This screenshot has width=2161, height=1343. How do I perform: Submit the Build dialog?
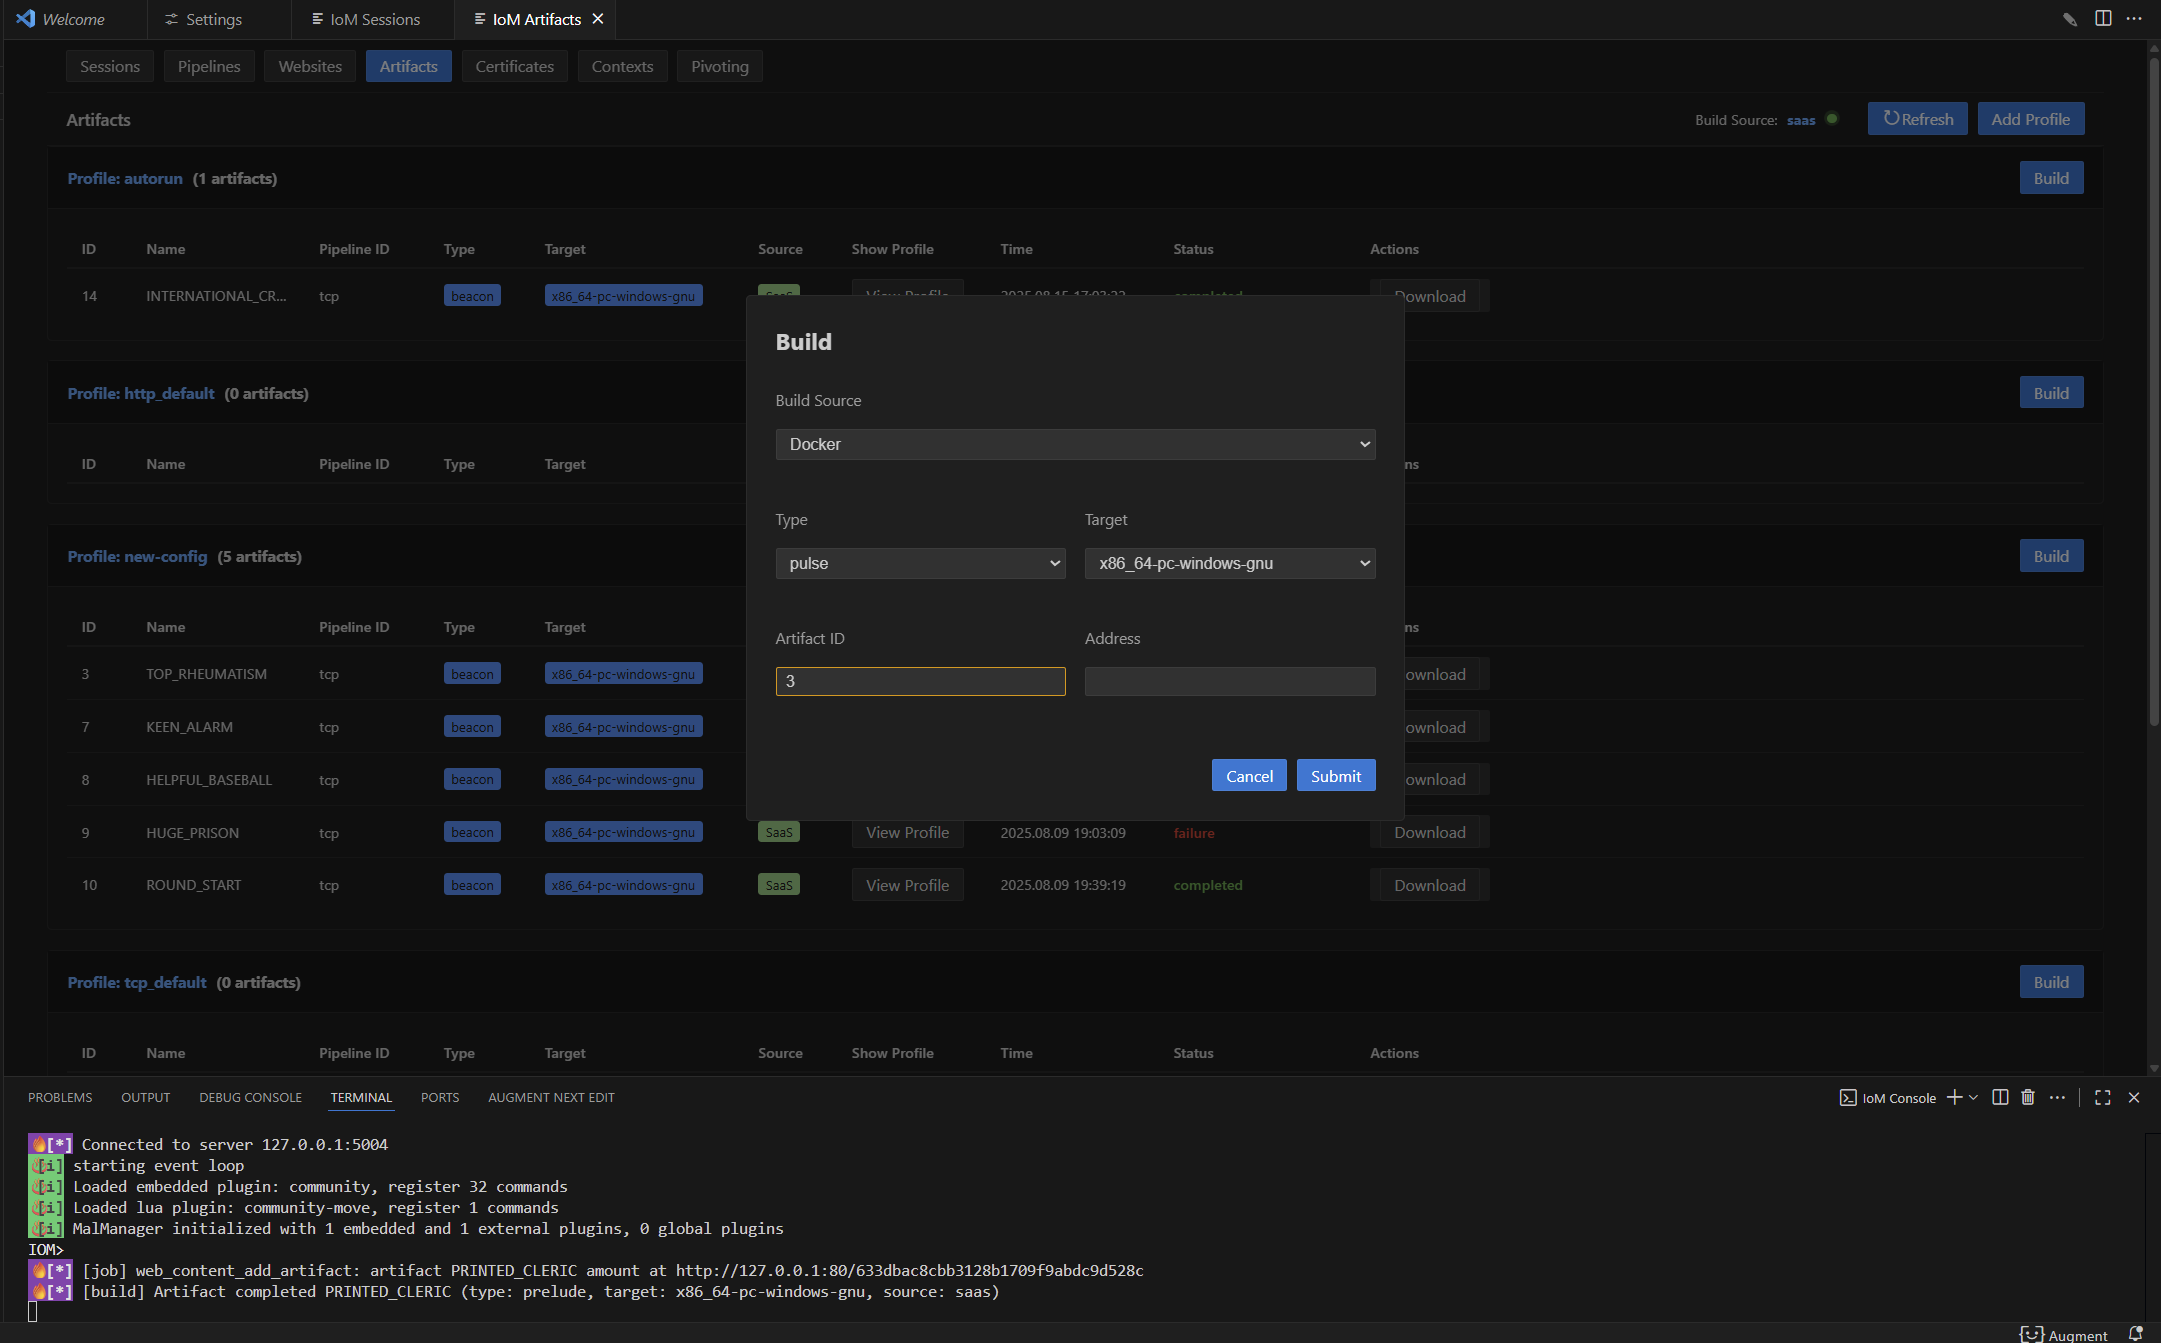pos(1336,775)
